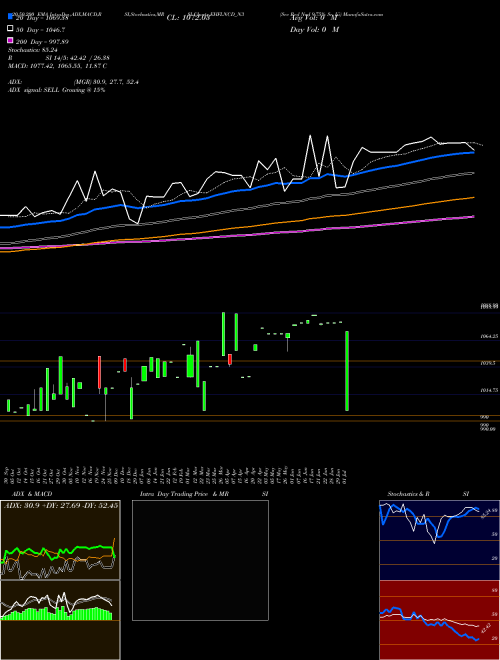Select the '50 Day = 1046.7' legend text
The image size is (500, 660).
point(40,30)
